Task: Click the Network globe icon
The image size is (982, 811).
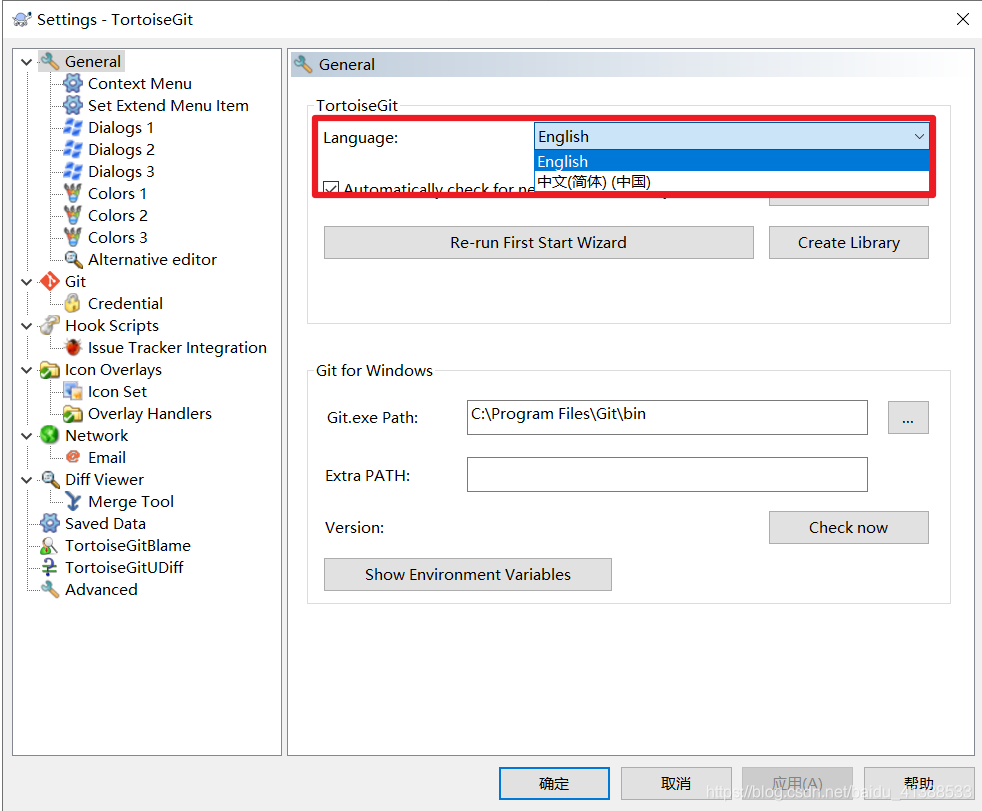Action: pyautogui.click(x=49, y=435)
